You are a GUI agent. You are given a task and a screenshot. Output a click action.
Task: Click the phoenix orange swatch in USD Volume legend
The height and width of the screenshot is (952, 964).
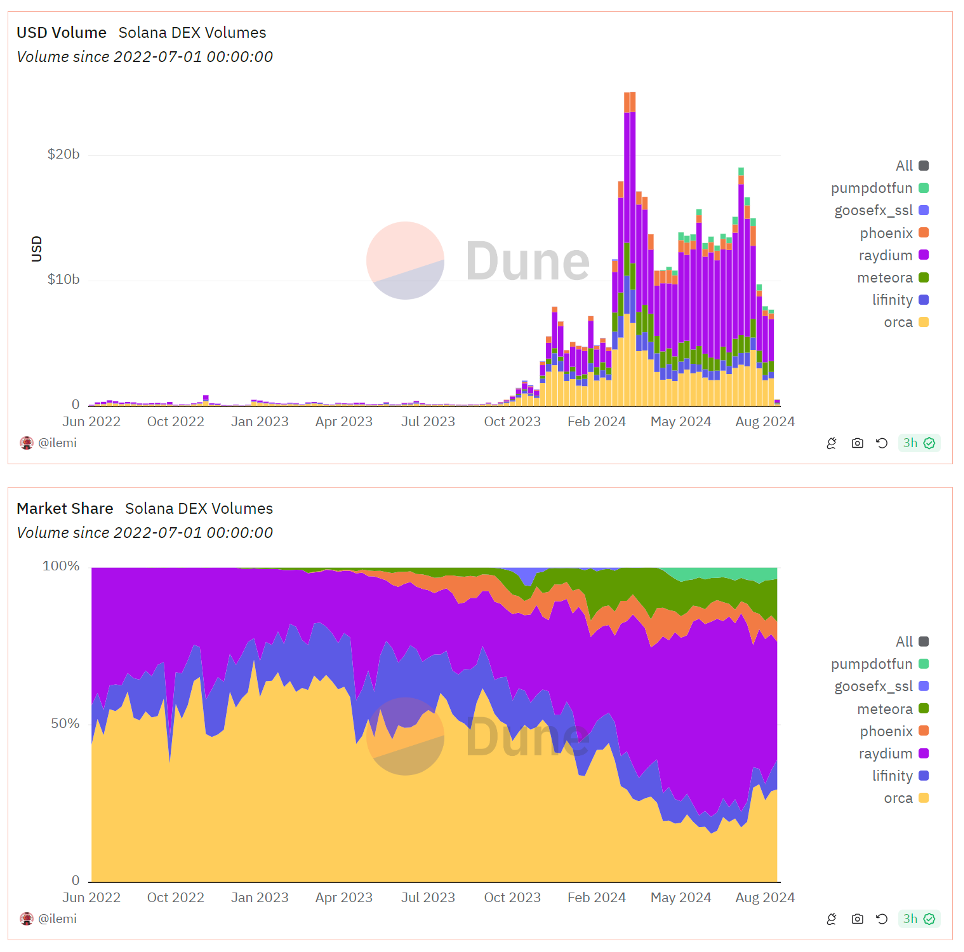(924, 233)
